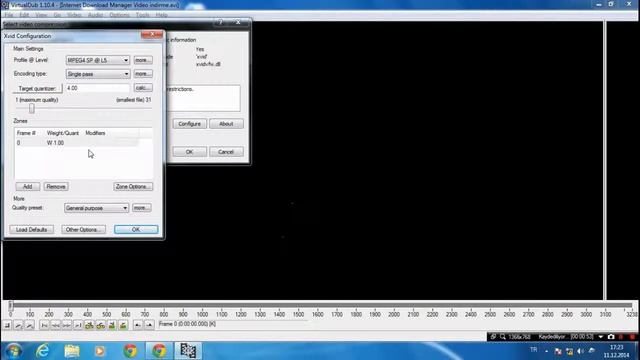640x360 pixels.
Task: Open the Help menu in VirtualDub
Action: pos(161,15)
